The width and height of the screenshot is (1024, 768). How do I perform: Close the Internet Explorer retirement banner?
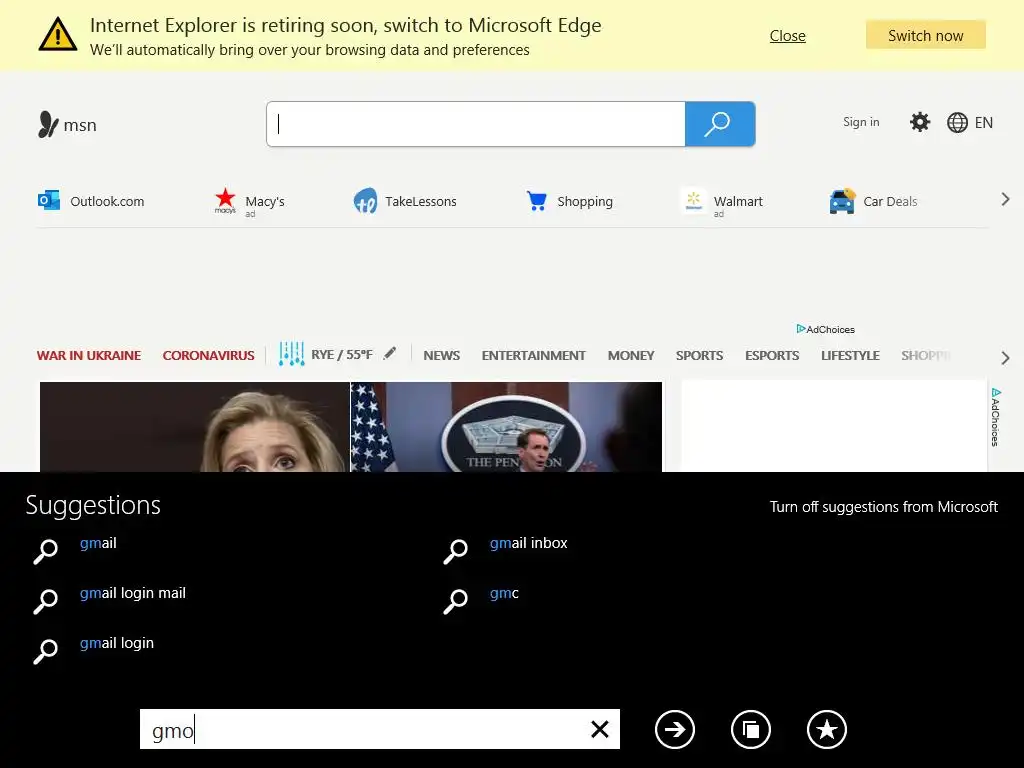(788, 36)
